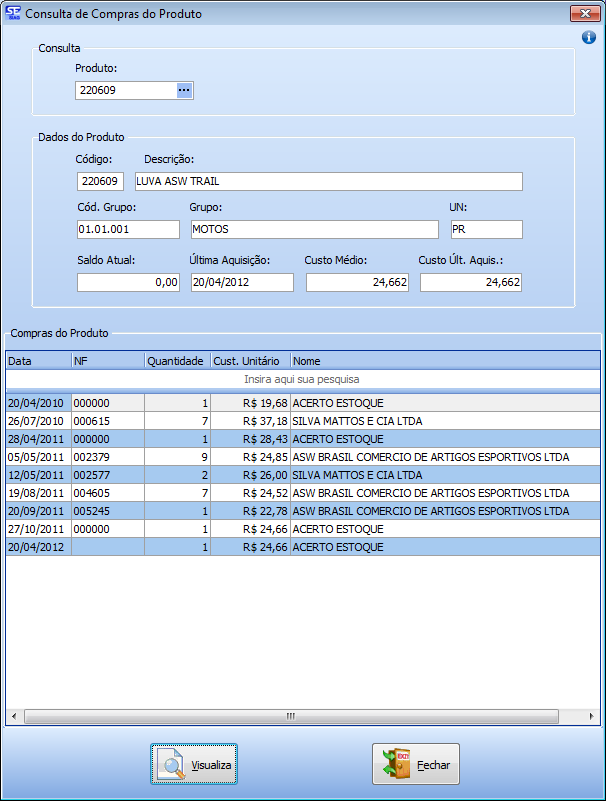Open product lookup ellipsis button

coord(184,91)
